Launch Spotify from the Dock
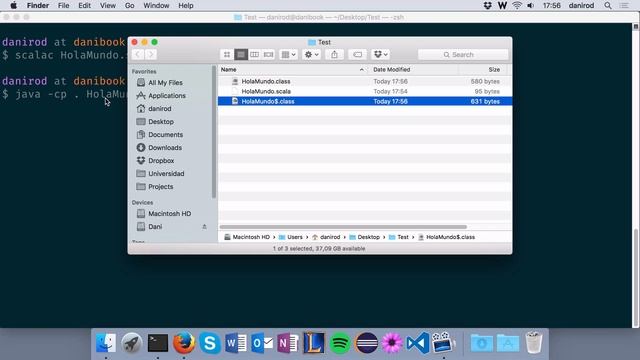640x360 pixels. tap(340, 343)
